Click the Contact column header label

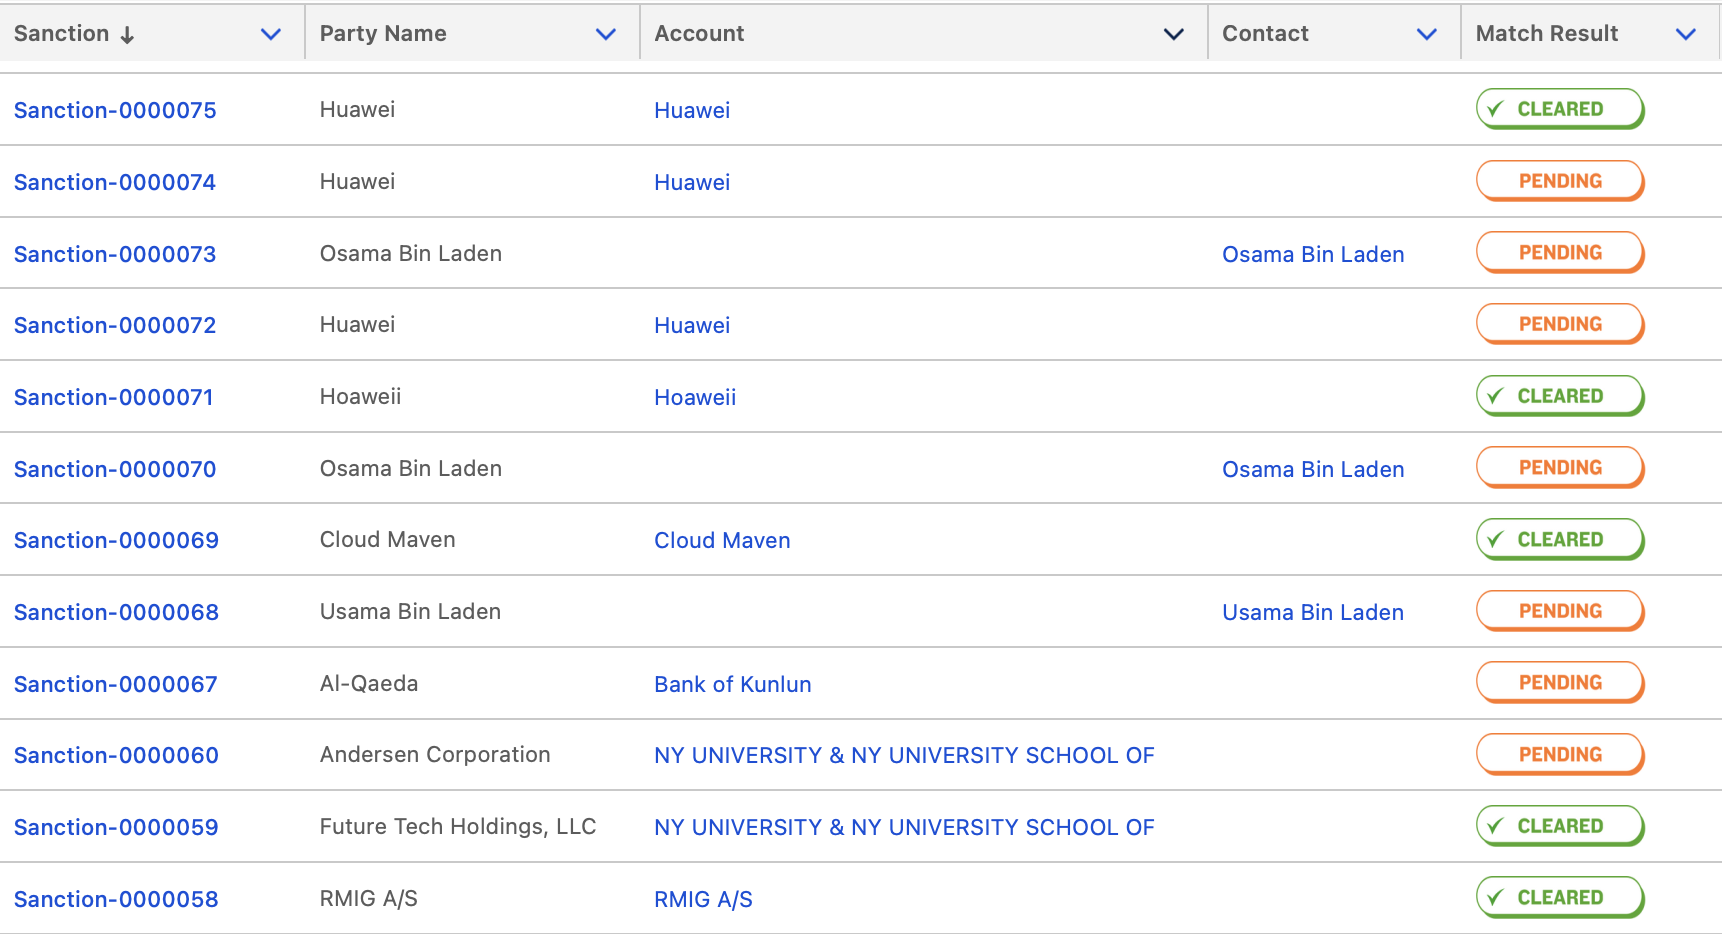pos(1265,33)
